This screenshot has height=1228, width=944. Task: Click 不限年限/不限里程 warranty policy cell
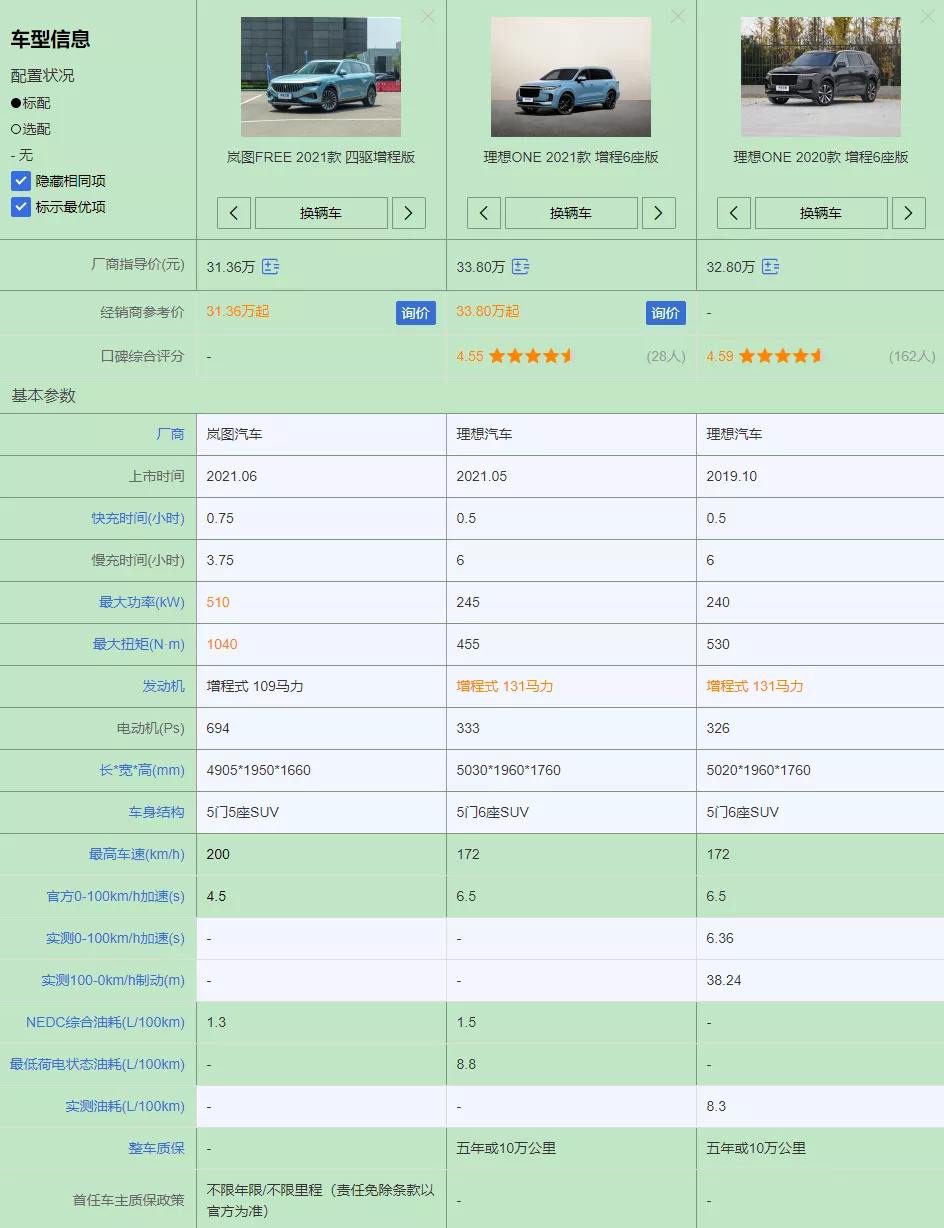point(321,1200)
